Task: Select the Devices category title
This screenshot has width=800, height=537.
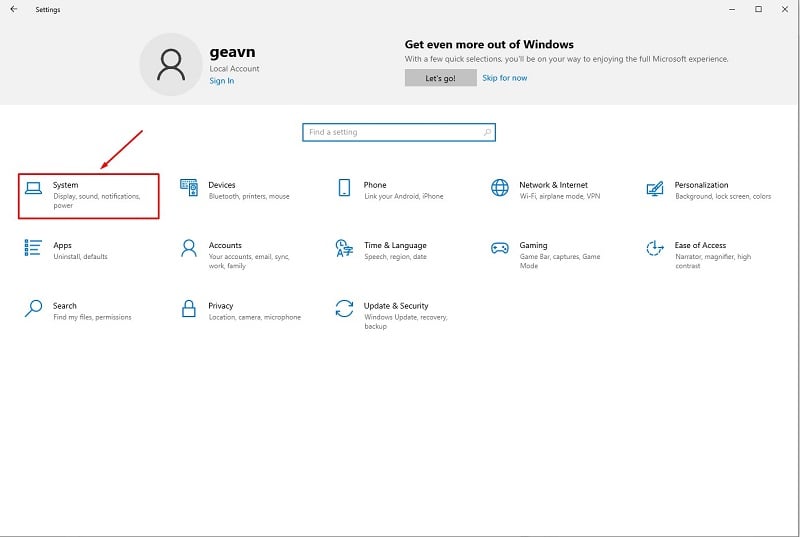Action: [x=222, y=185]
